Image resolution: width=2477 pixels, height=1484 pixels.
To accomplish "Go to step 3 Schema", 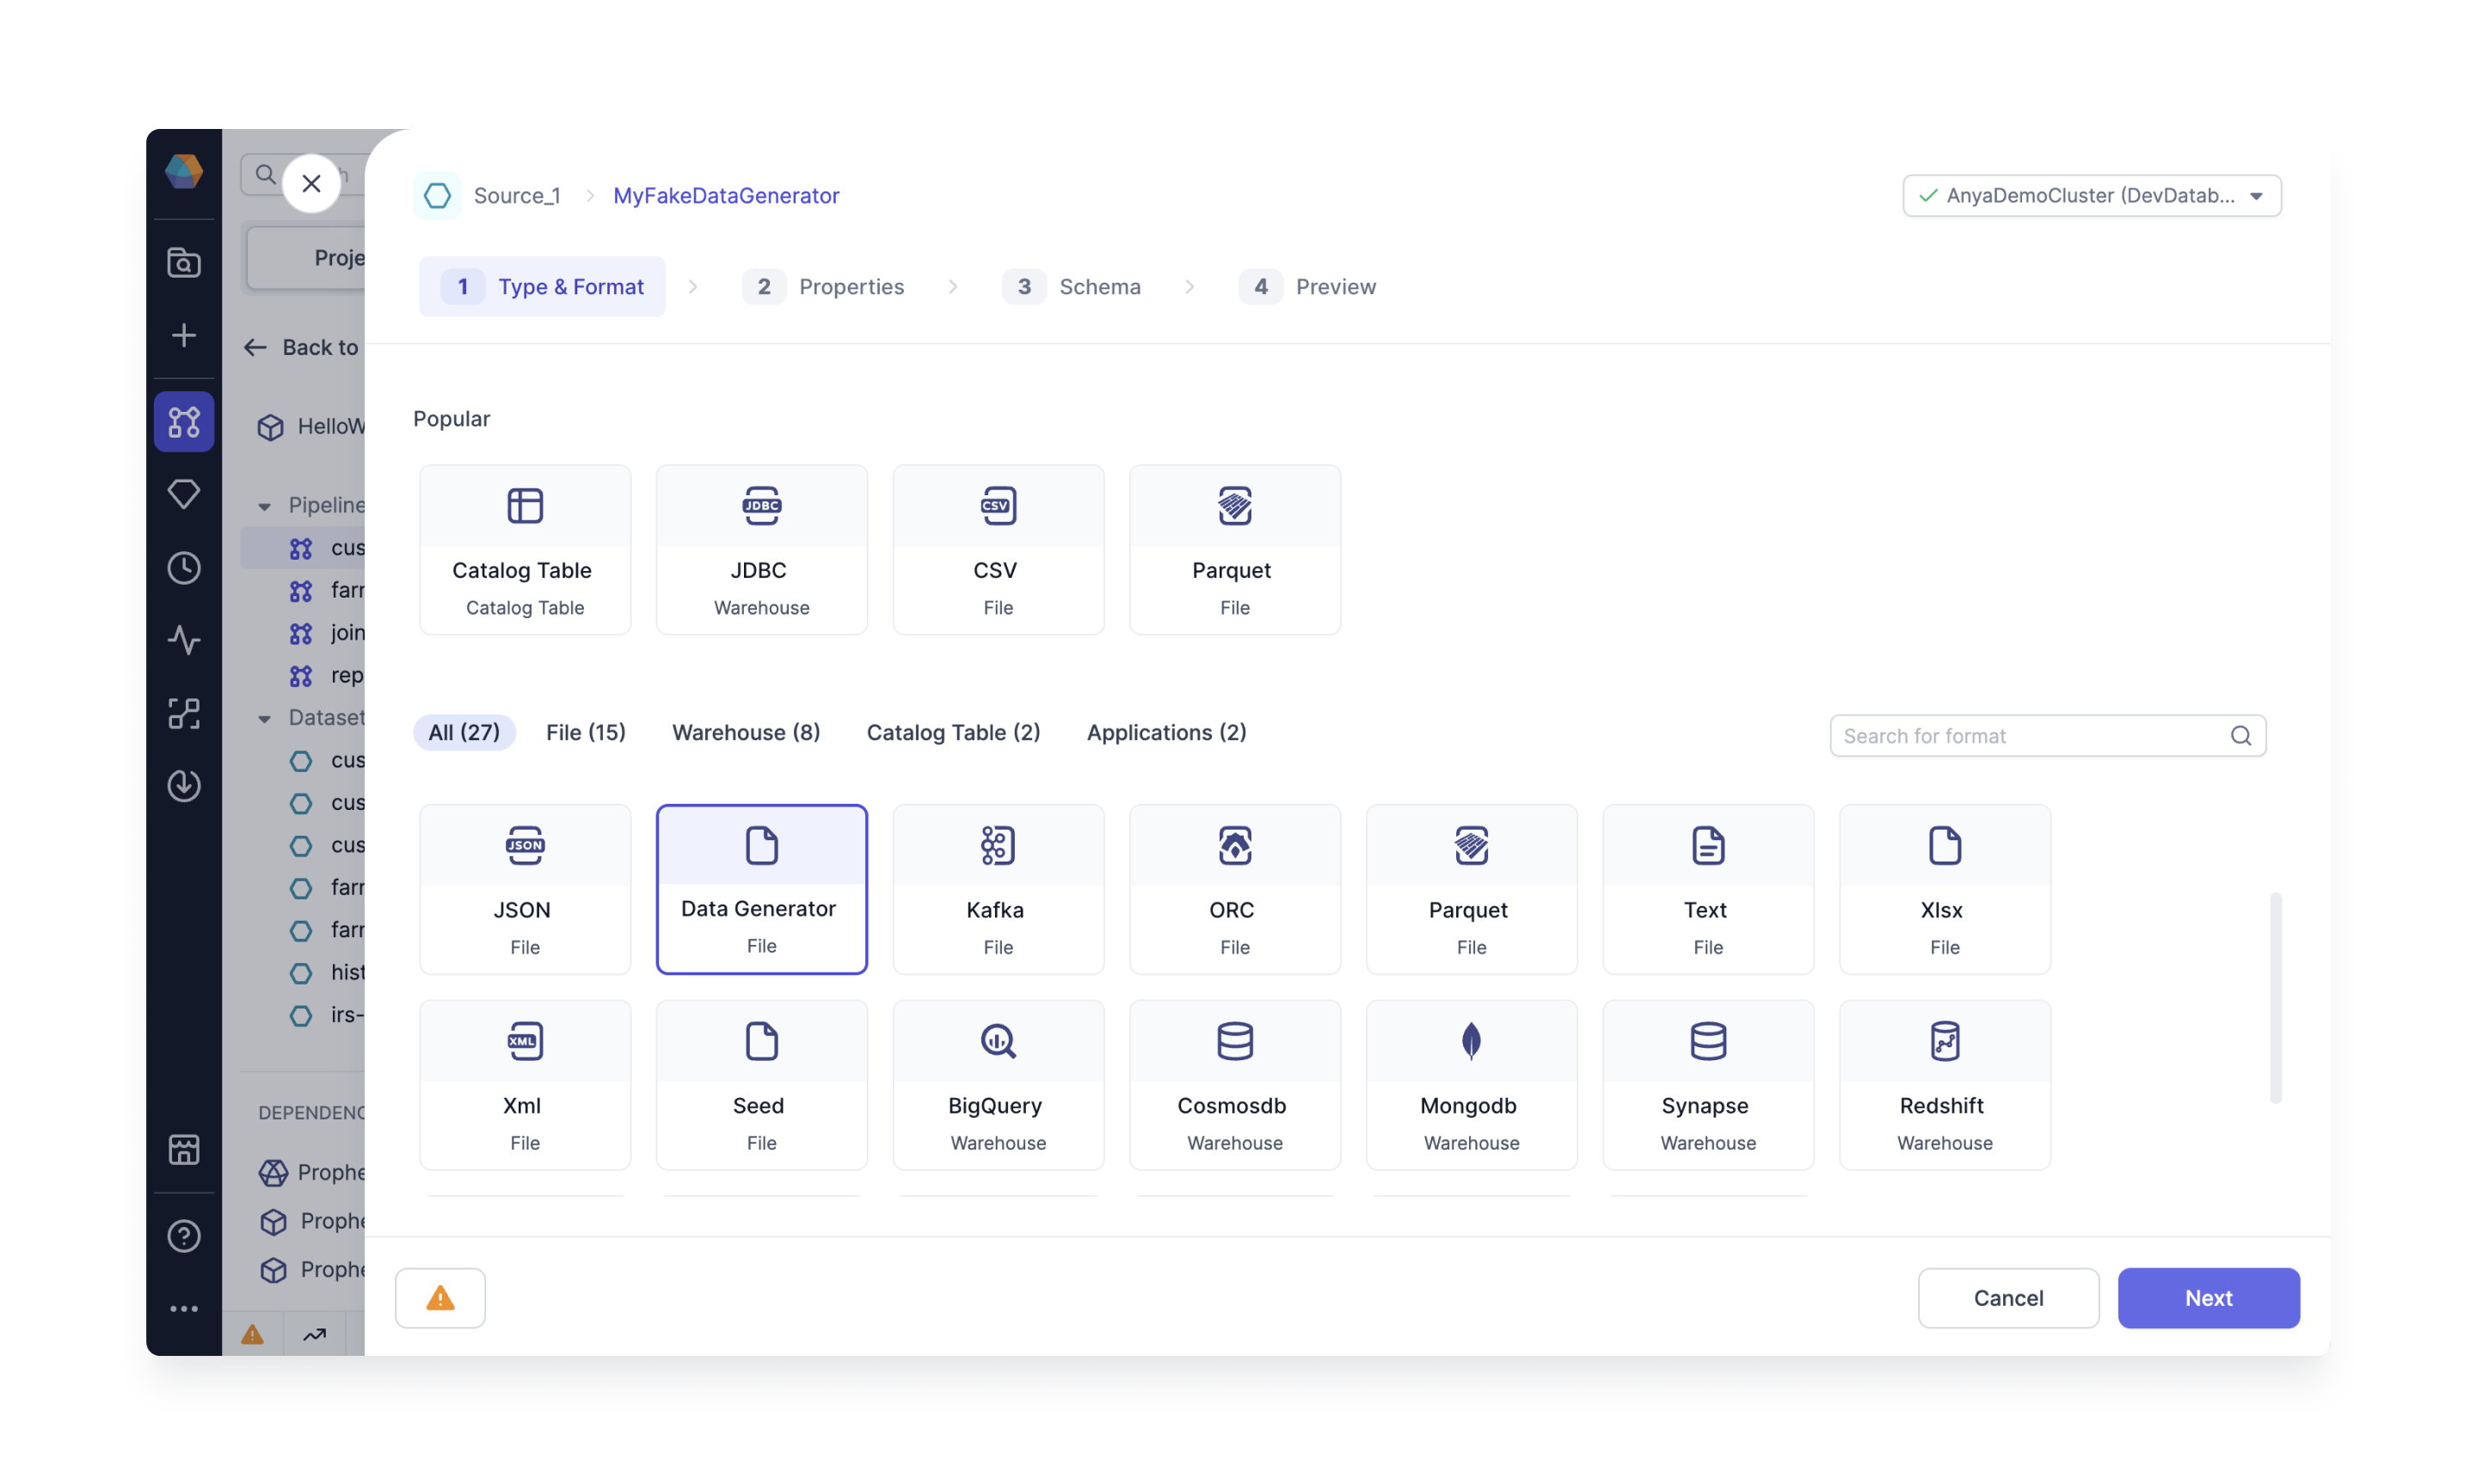I will [x=1071, y=287].
